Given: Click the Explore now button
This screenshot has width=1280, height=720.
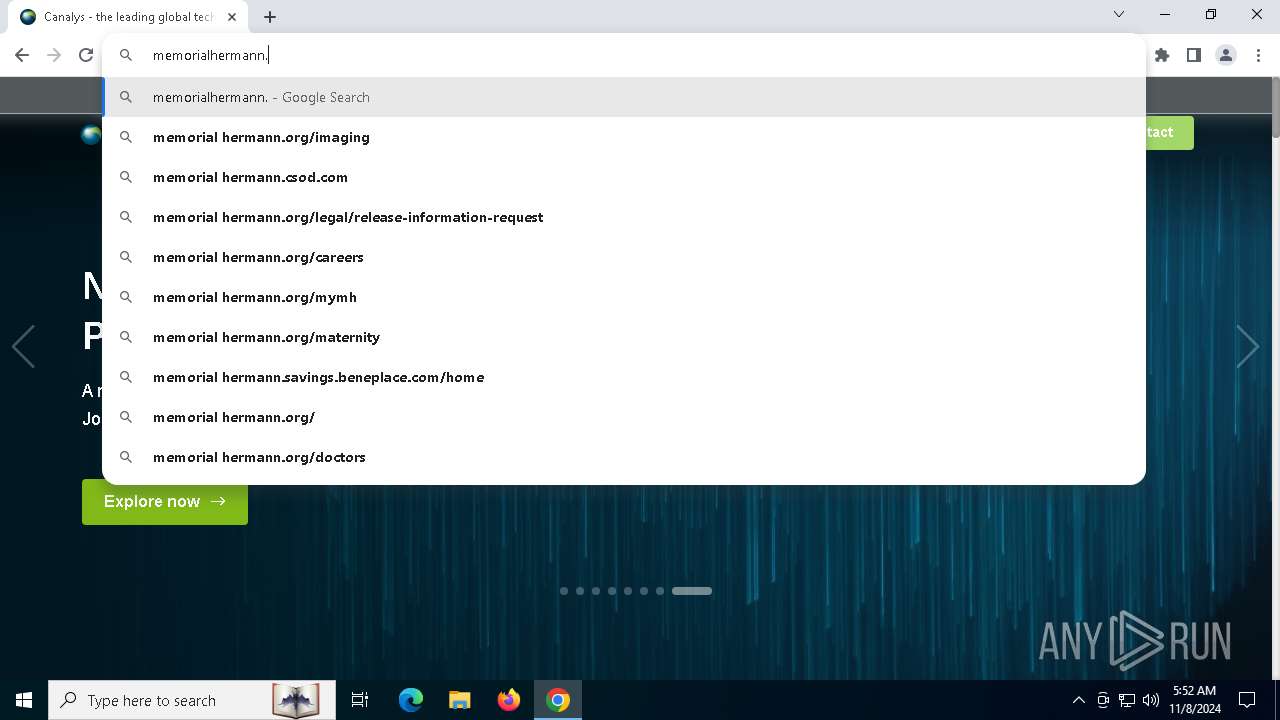Looking at the screenshot, I should (x=165, y=501).
